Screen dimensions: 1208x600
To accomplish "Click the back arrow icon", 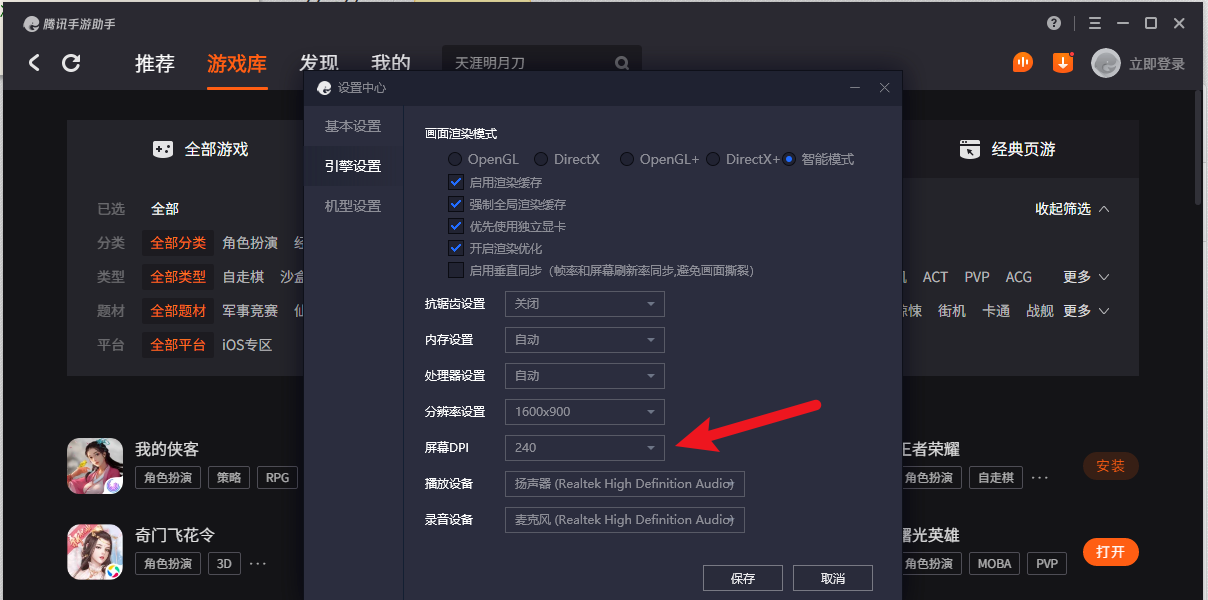I will (x=34, y=63).
